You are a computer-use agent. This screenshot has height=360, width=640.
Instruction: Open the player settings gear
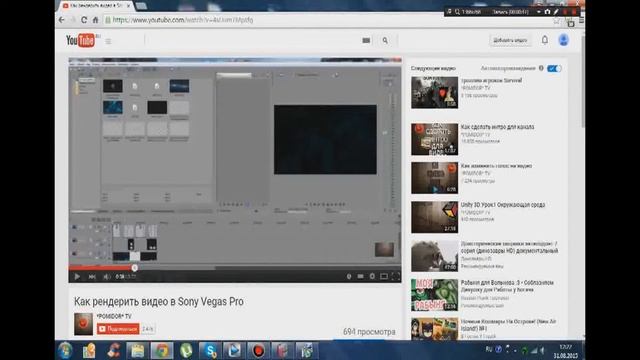[372, 276]
